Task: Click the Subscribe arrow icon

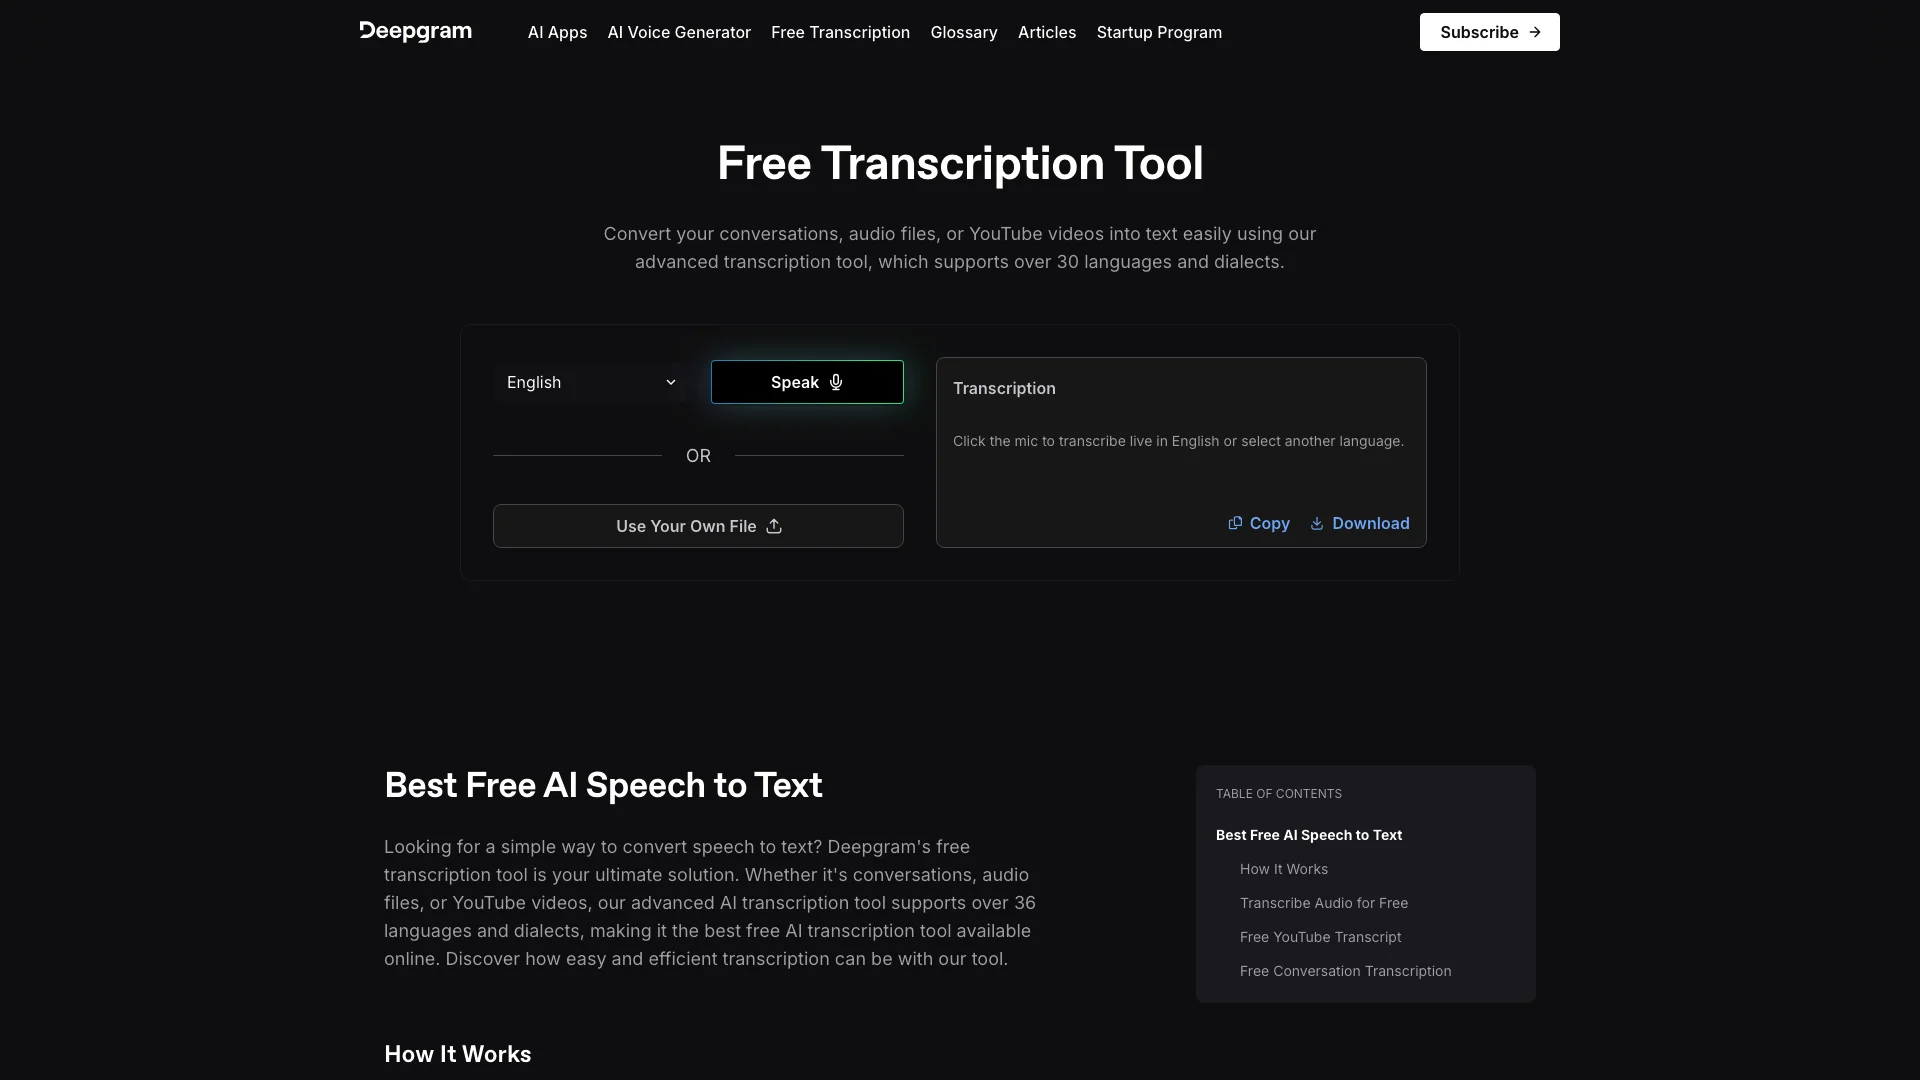Action: click(1535, 32)
